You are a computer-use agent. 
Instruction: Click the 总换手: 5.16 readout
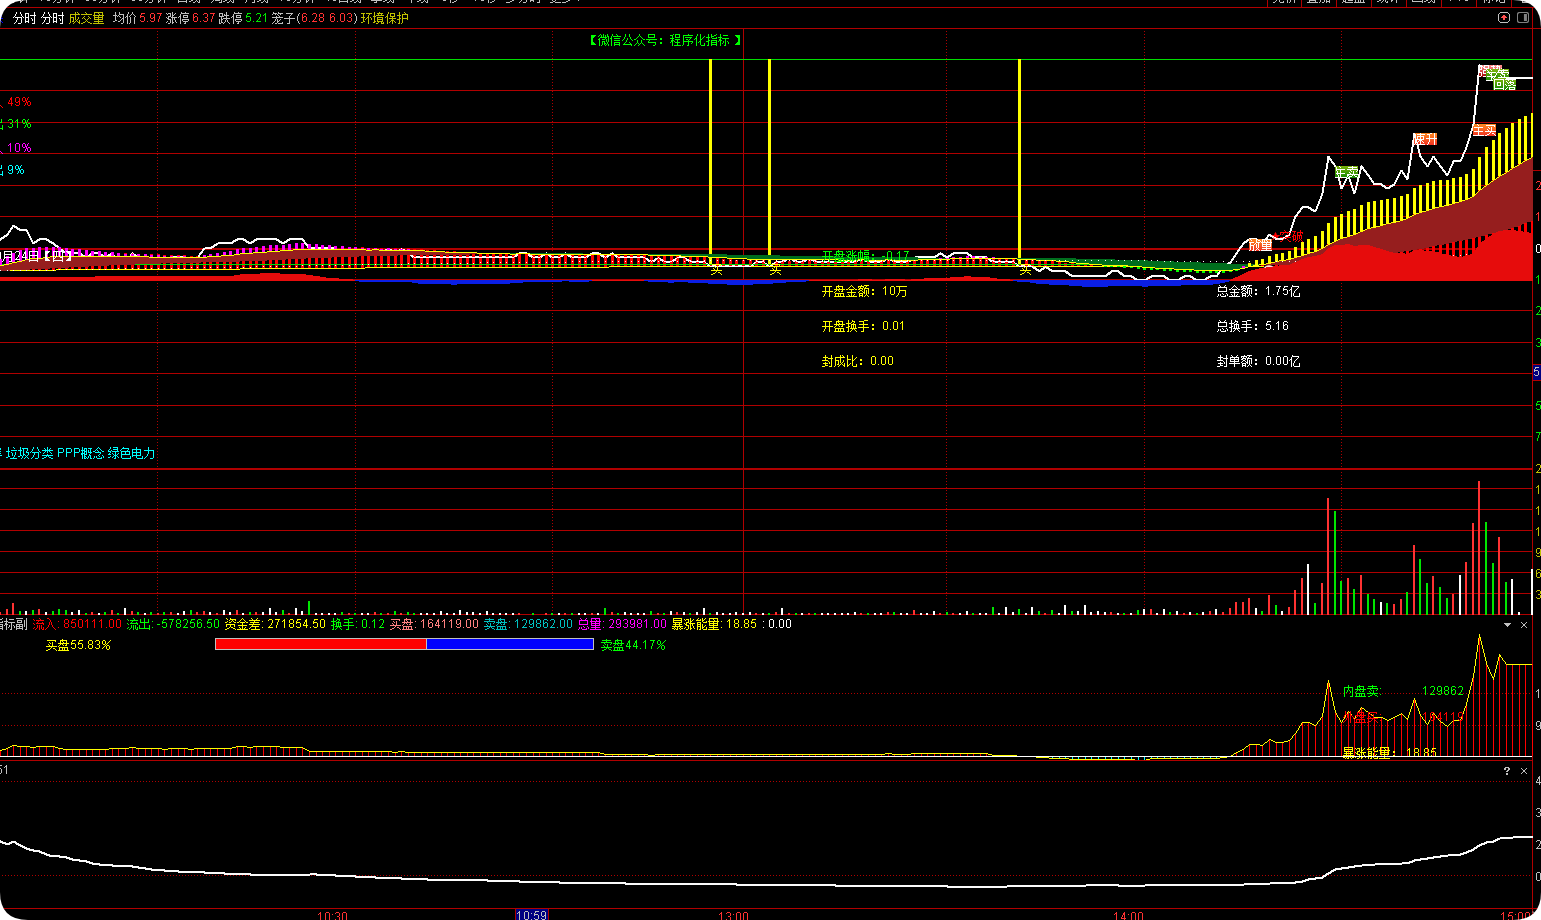[x=1252, y=326]
